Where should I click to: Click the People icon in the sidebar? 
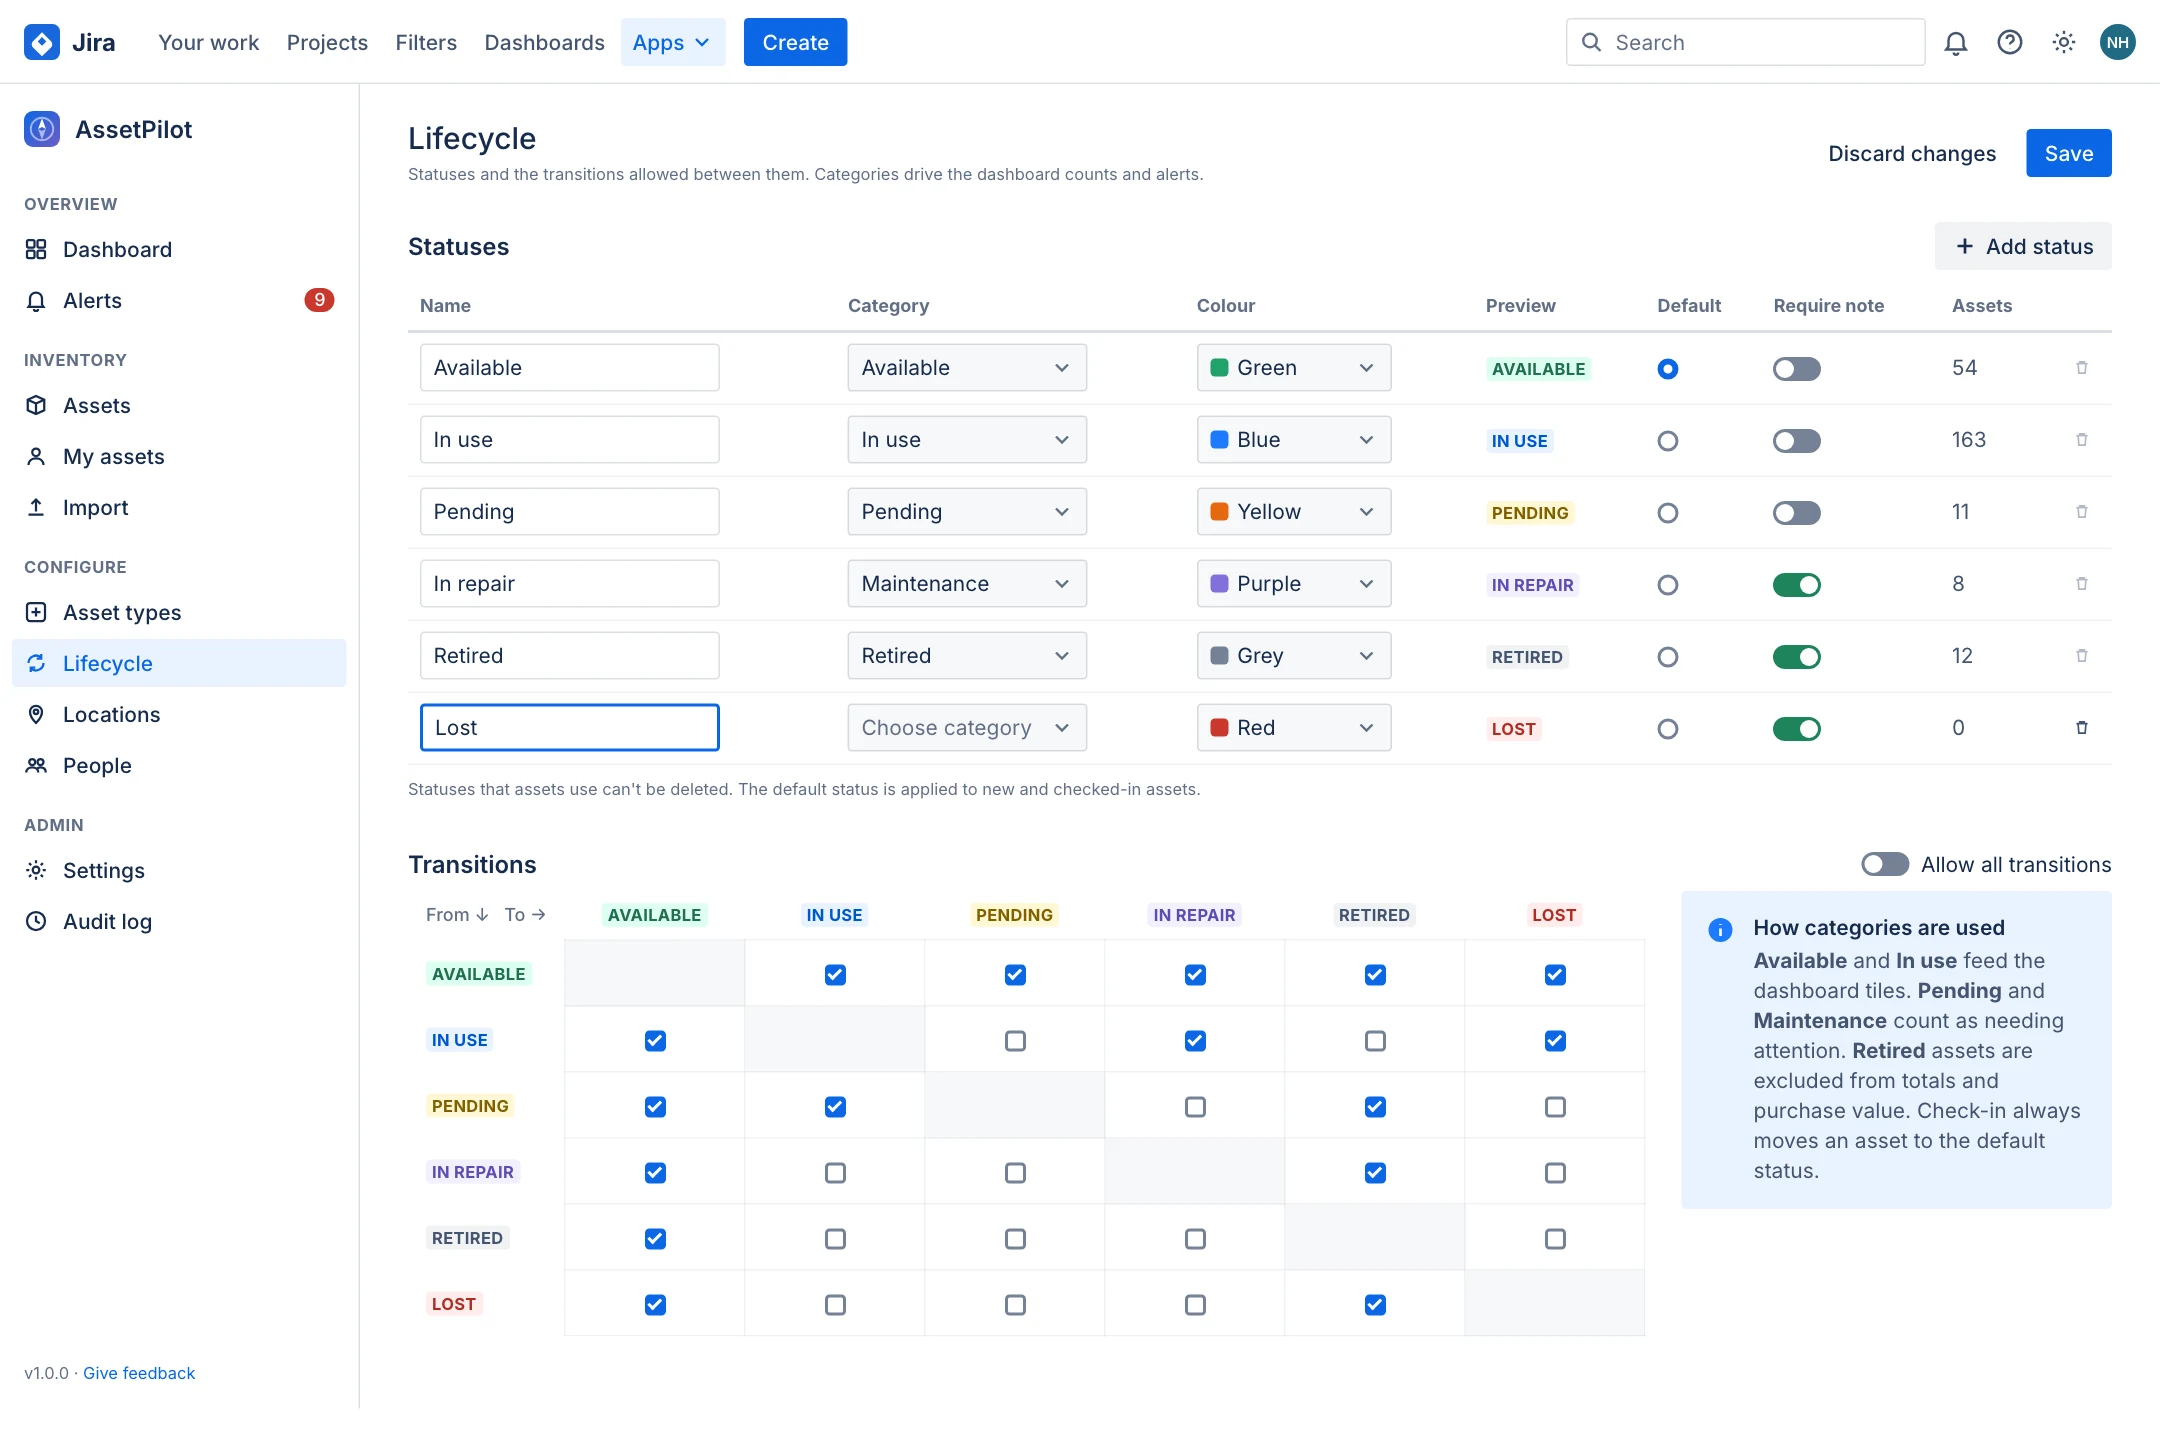click(36, 765)
